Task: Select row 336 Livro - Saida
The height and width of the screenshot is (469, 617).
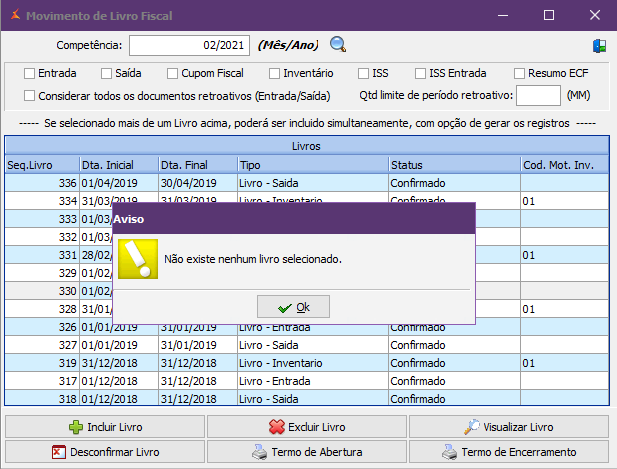Action: click(270, 183)
